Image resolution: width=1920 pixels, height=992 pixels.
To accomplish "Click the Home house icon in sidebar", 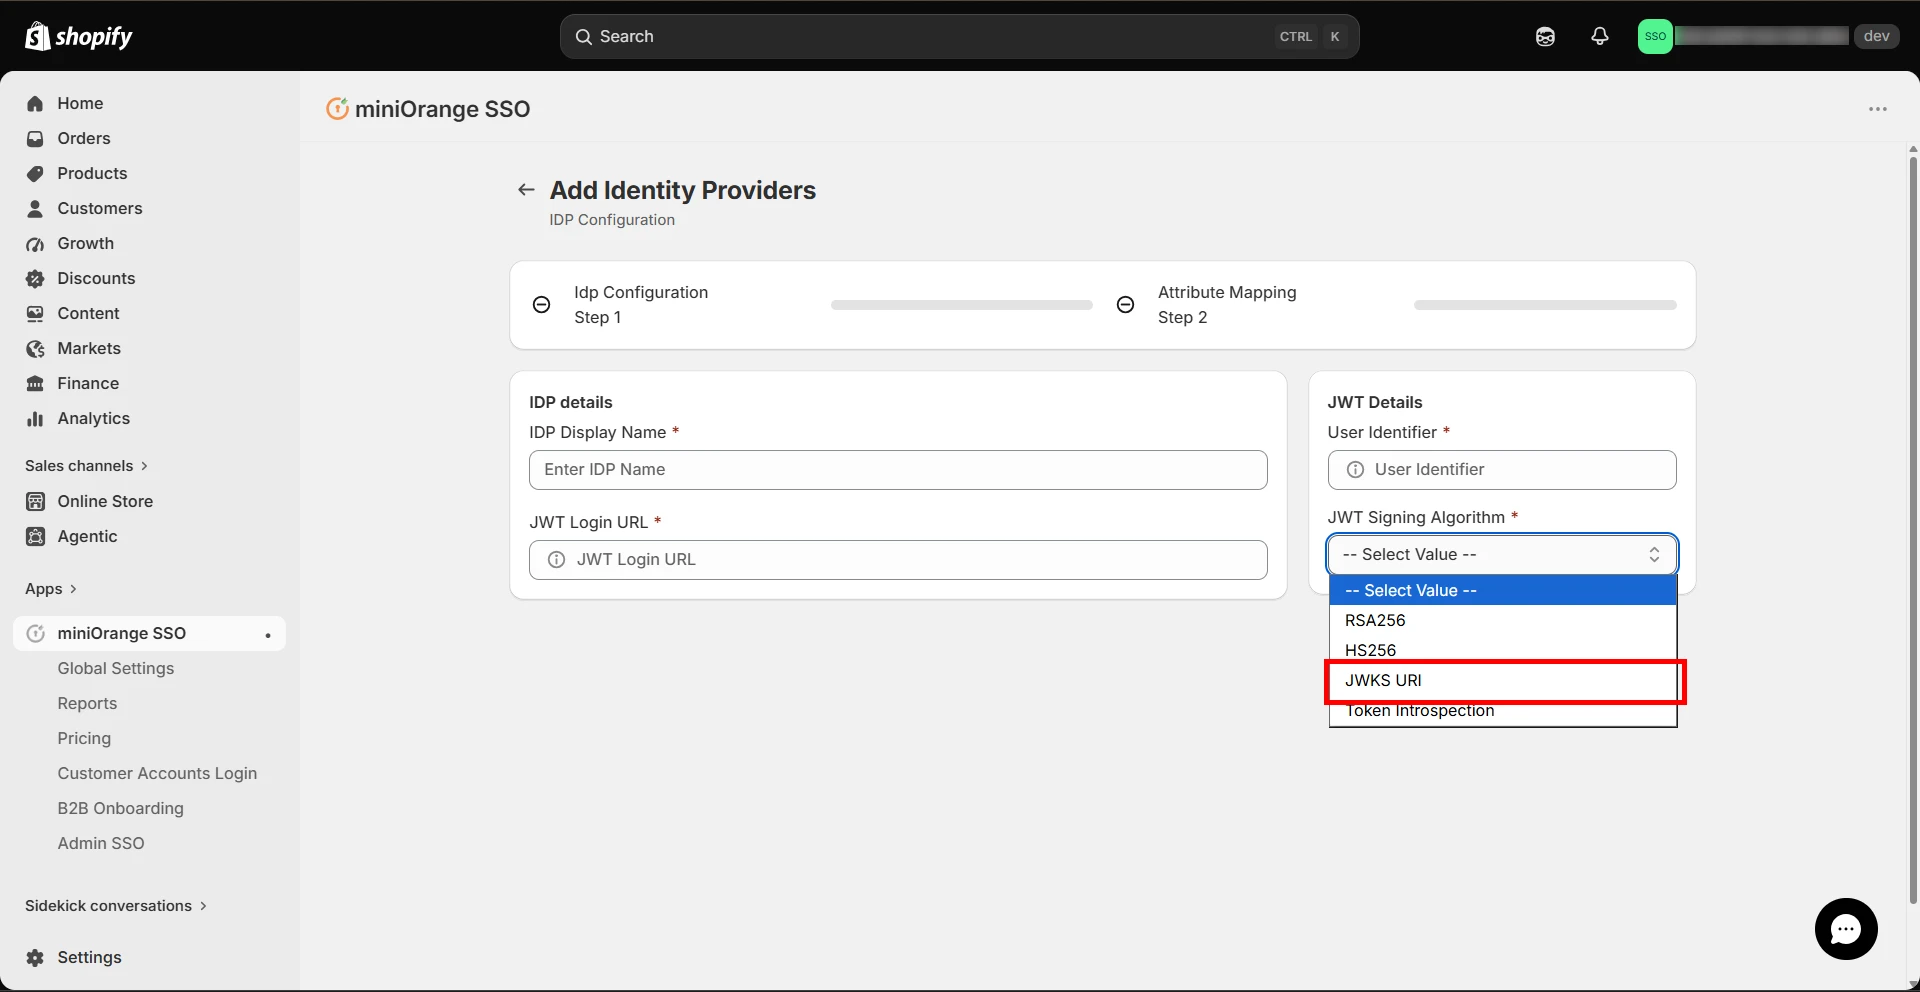I will [35, 103].
